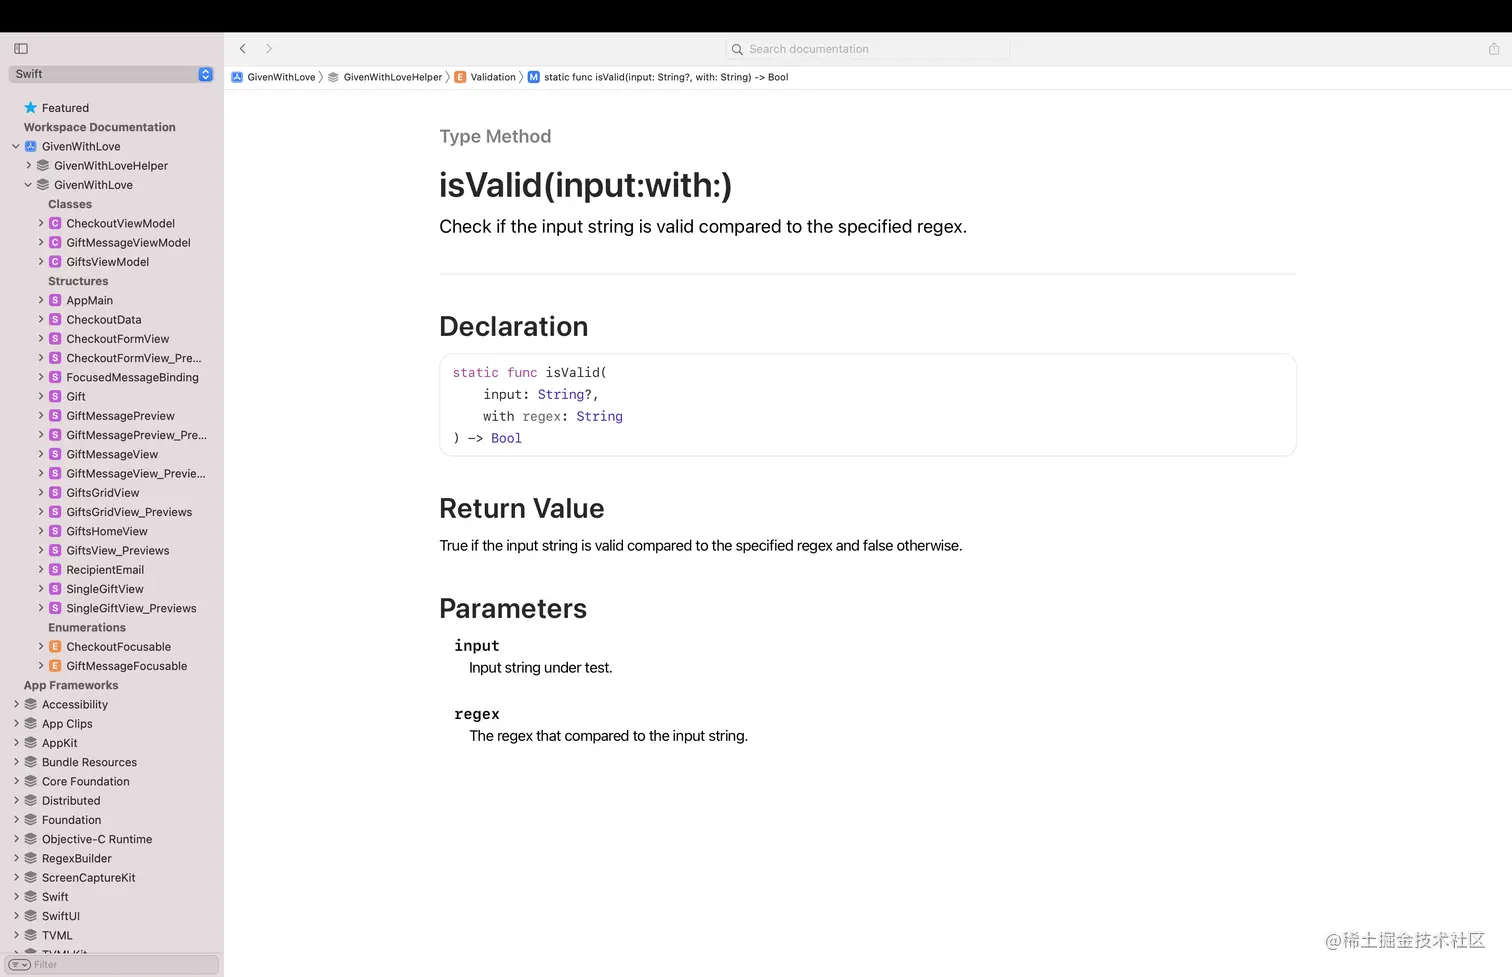The width and height of the screenshot is (1512, 977).
Task: Click the CheckoutViewModel class icon
Action: (x=55, y=224)
